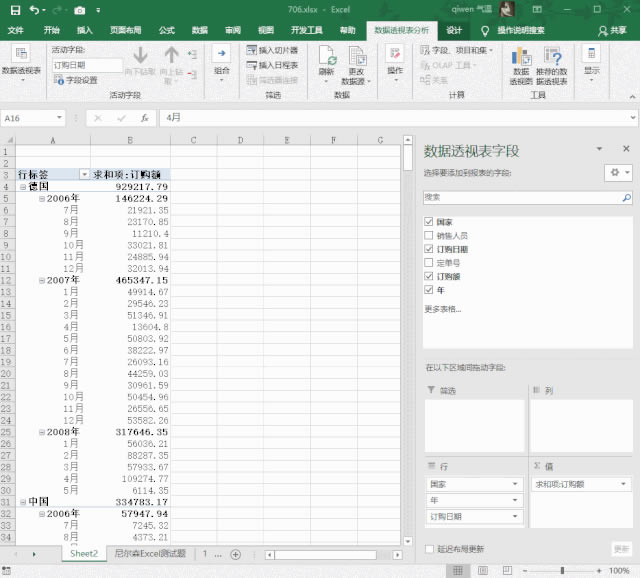Click the 组合 group arrow icon

point(222,53)
